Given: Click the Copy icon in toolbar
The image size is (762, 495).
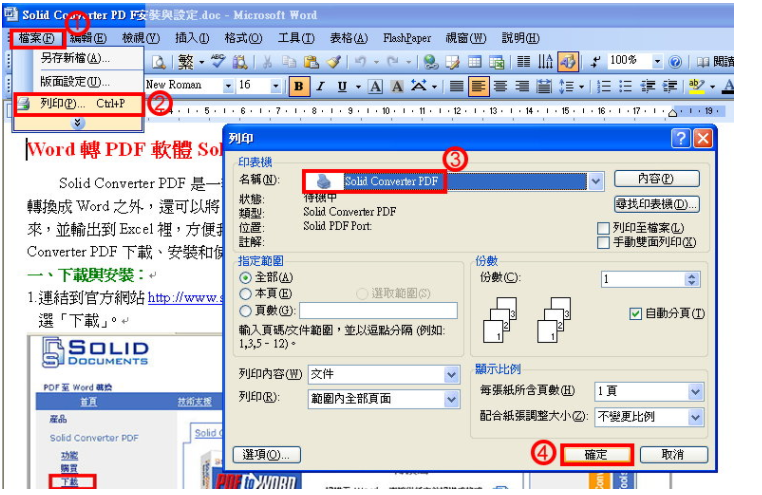Looking at the screenshot, I should click(289, 62).
